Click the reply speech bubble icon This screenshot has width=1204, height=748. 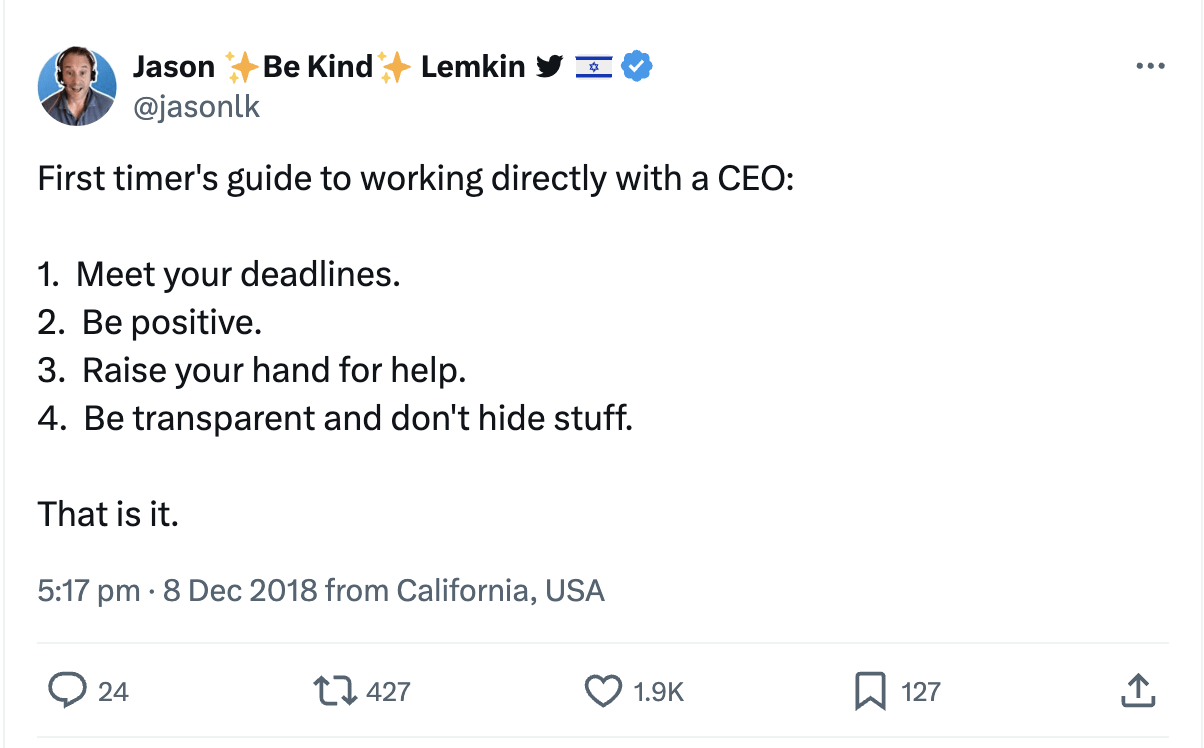click(67, 690)
